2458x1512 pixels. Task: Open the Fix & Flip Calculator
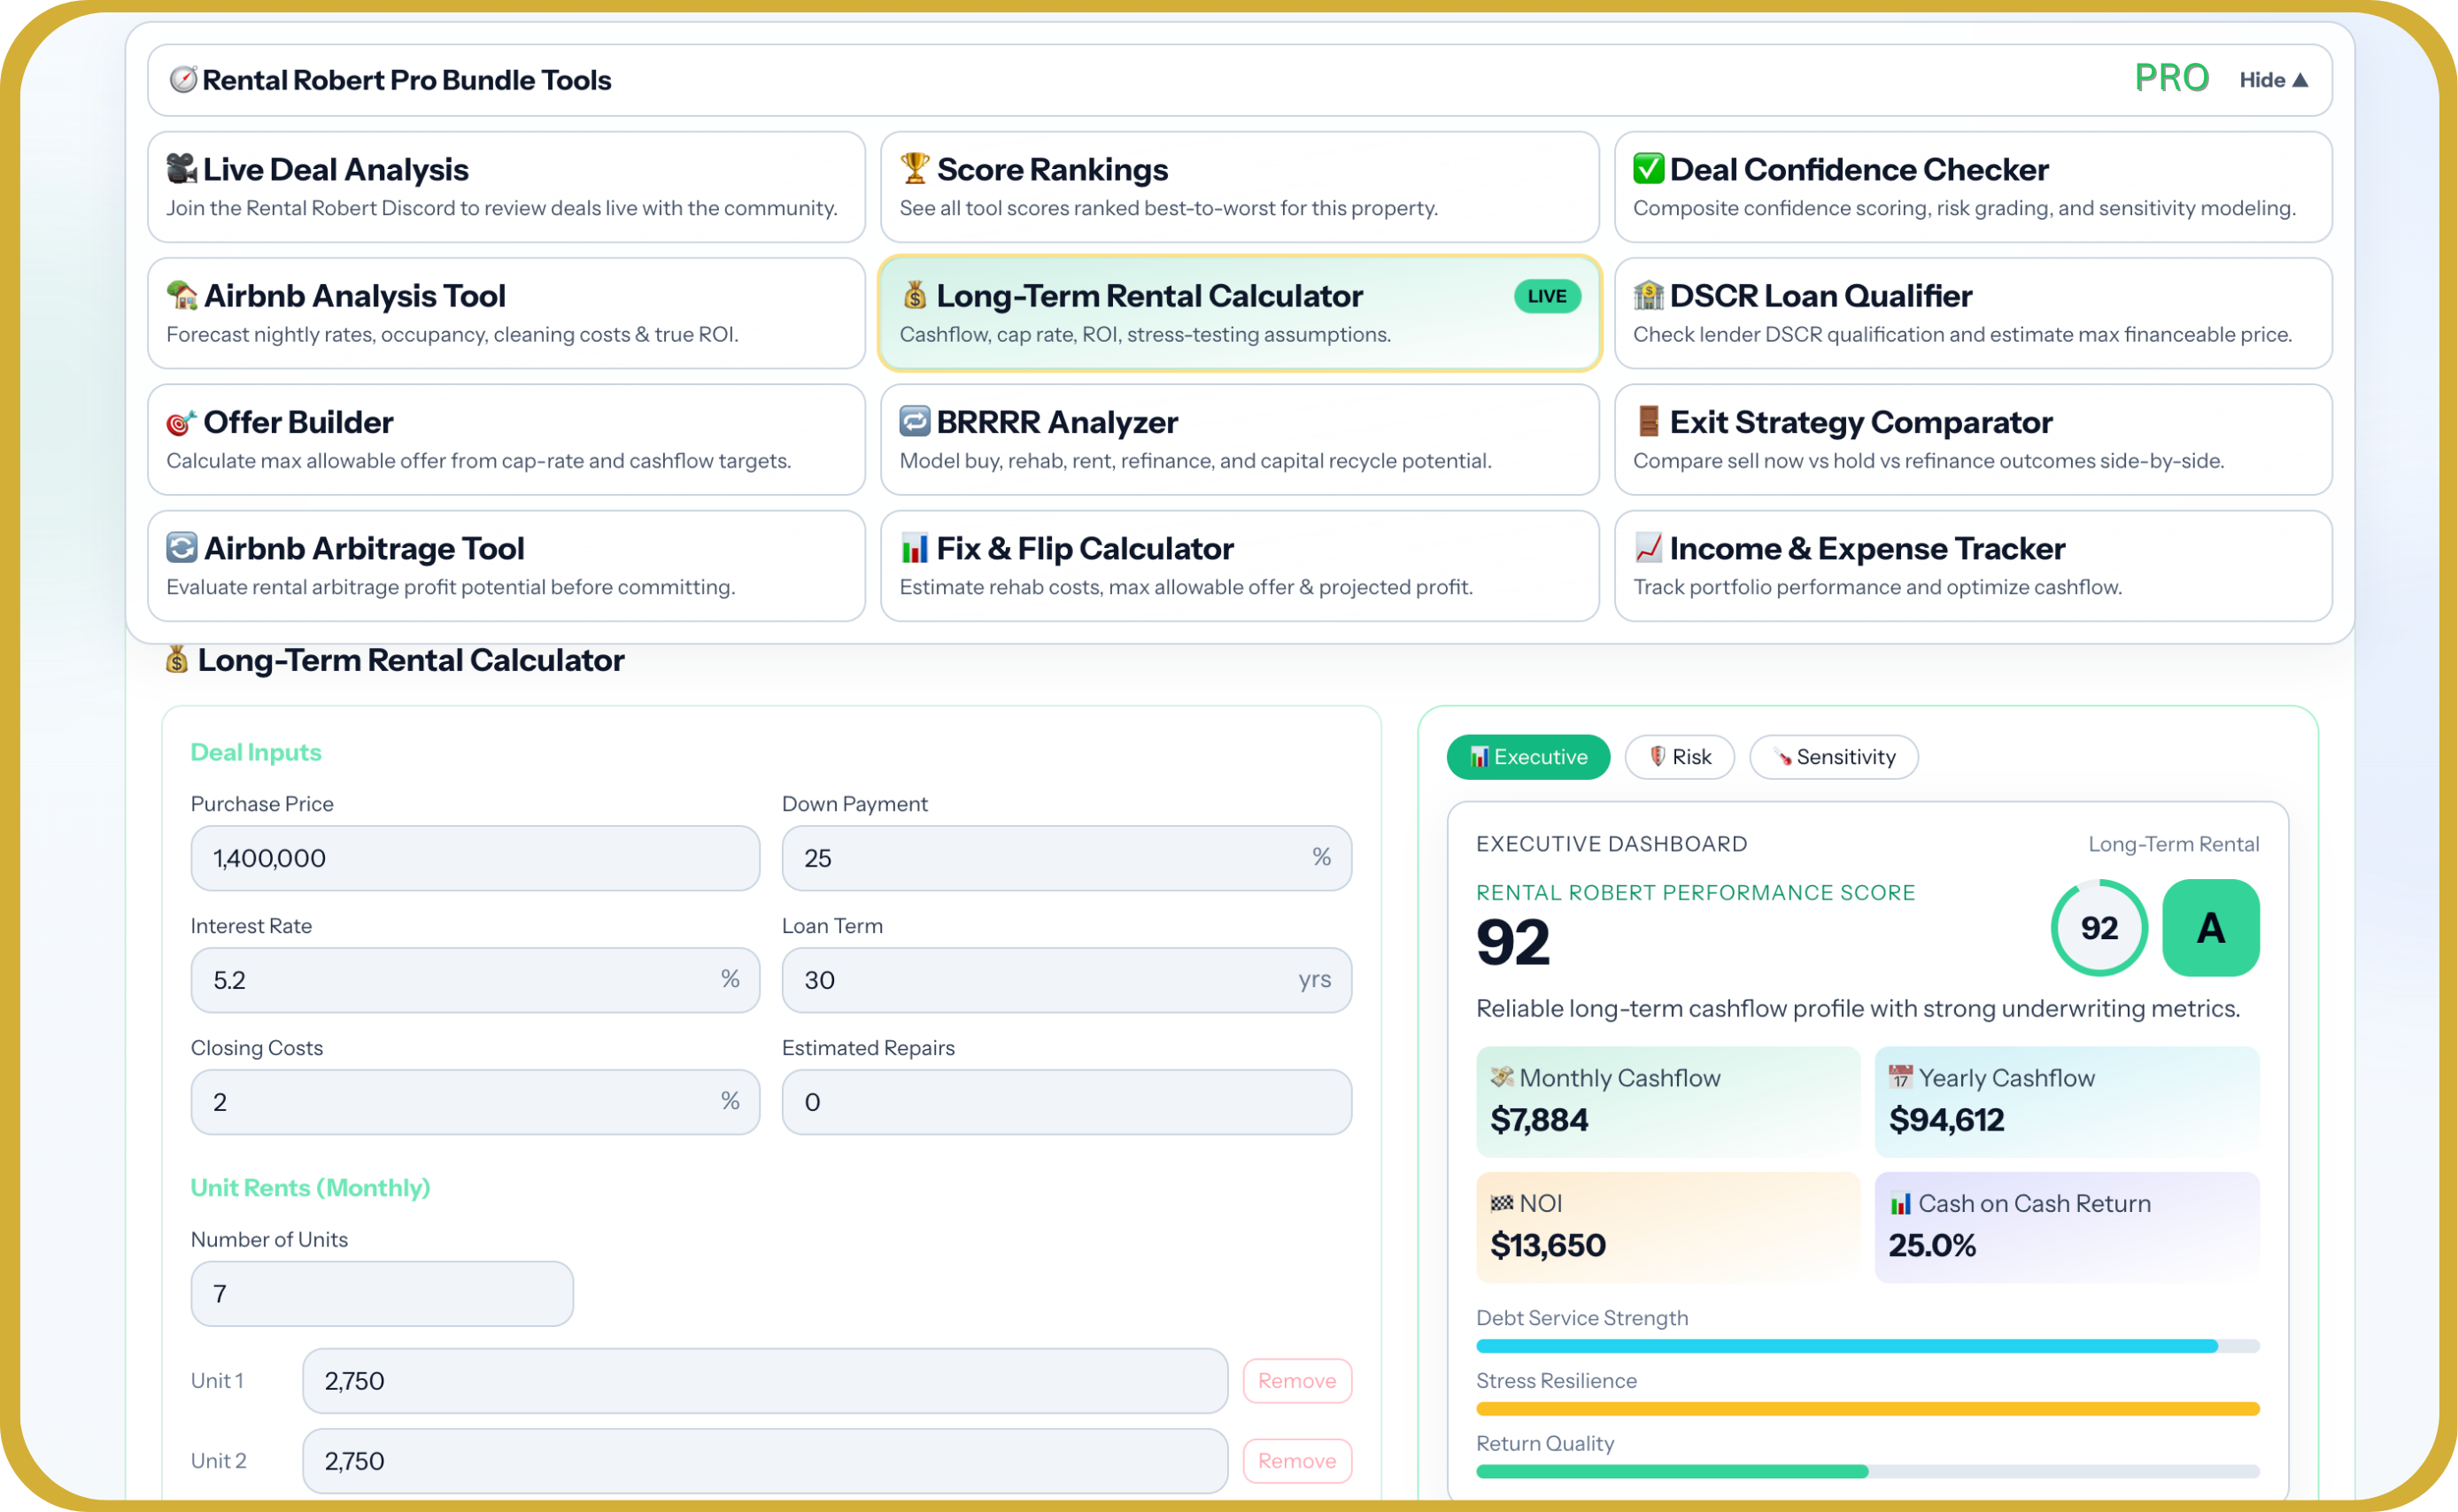tap(1238, 565)
